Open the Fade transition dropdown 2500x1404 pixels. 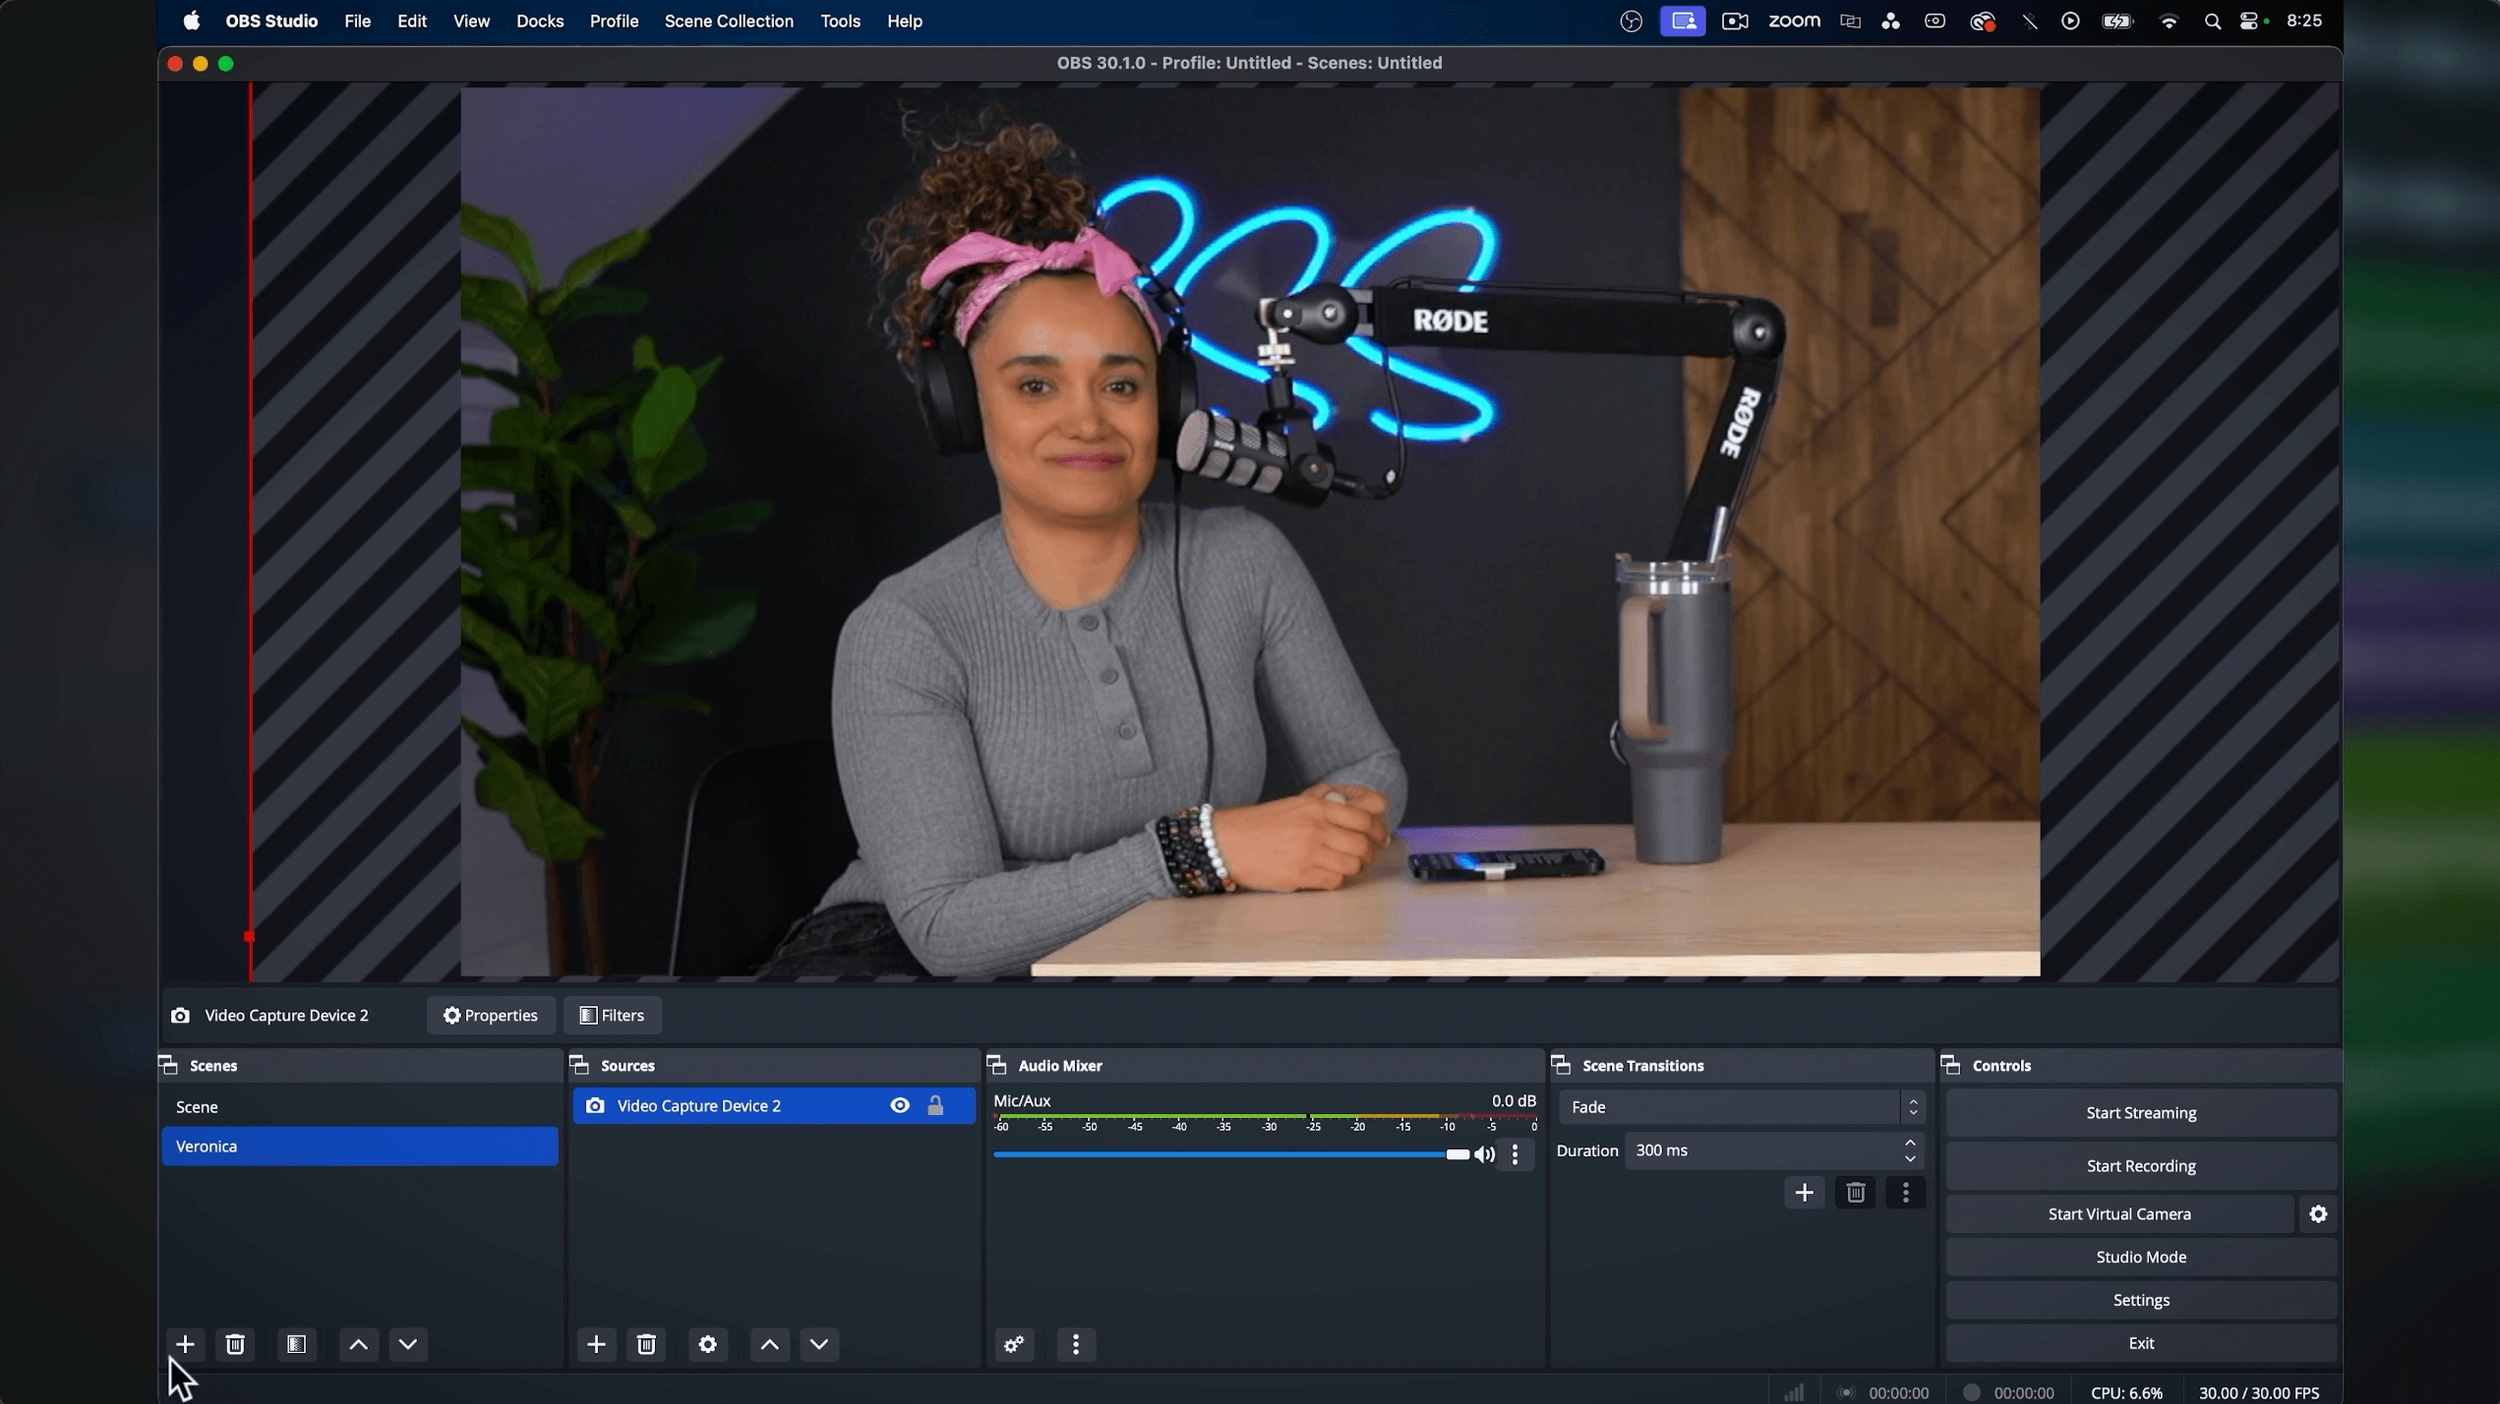(1740, 1107)
